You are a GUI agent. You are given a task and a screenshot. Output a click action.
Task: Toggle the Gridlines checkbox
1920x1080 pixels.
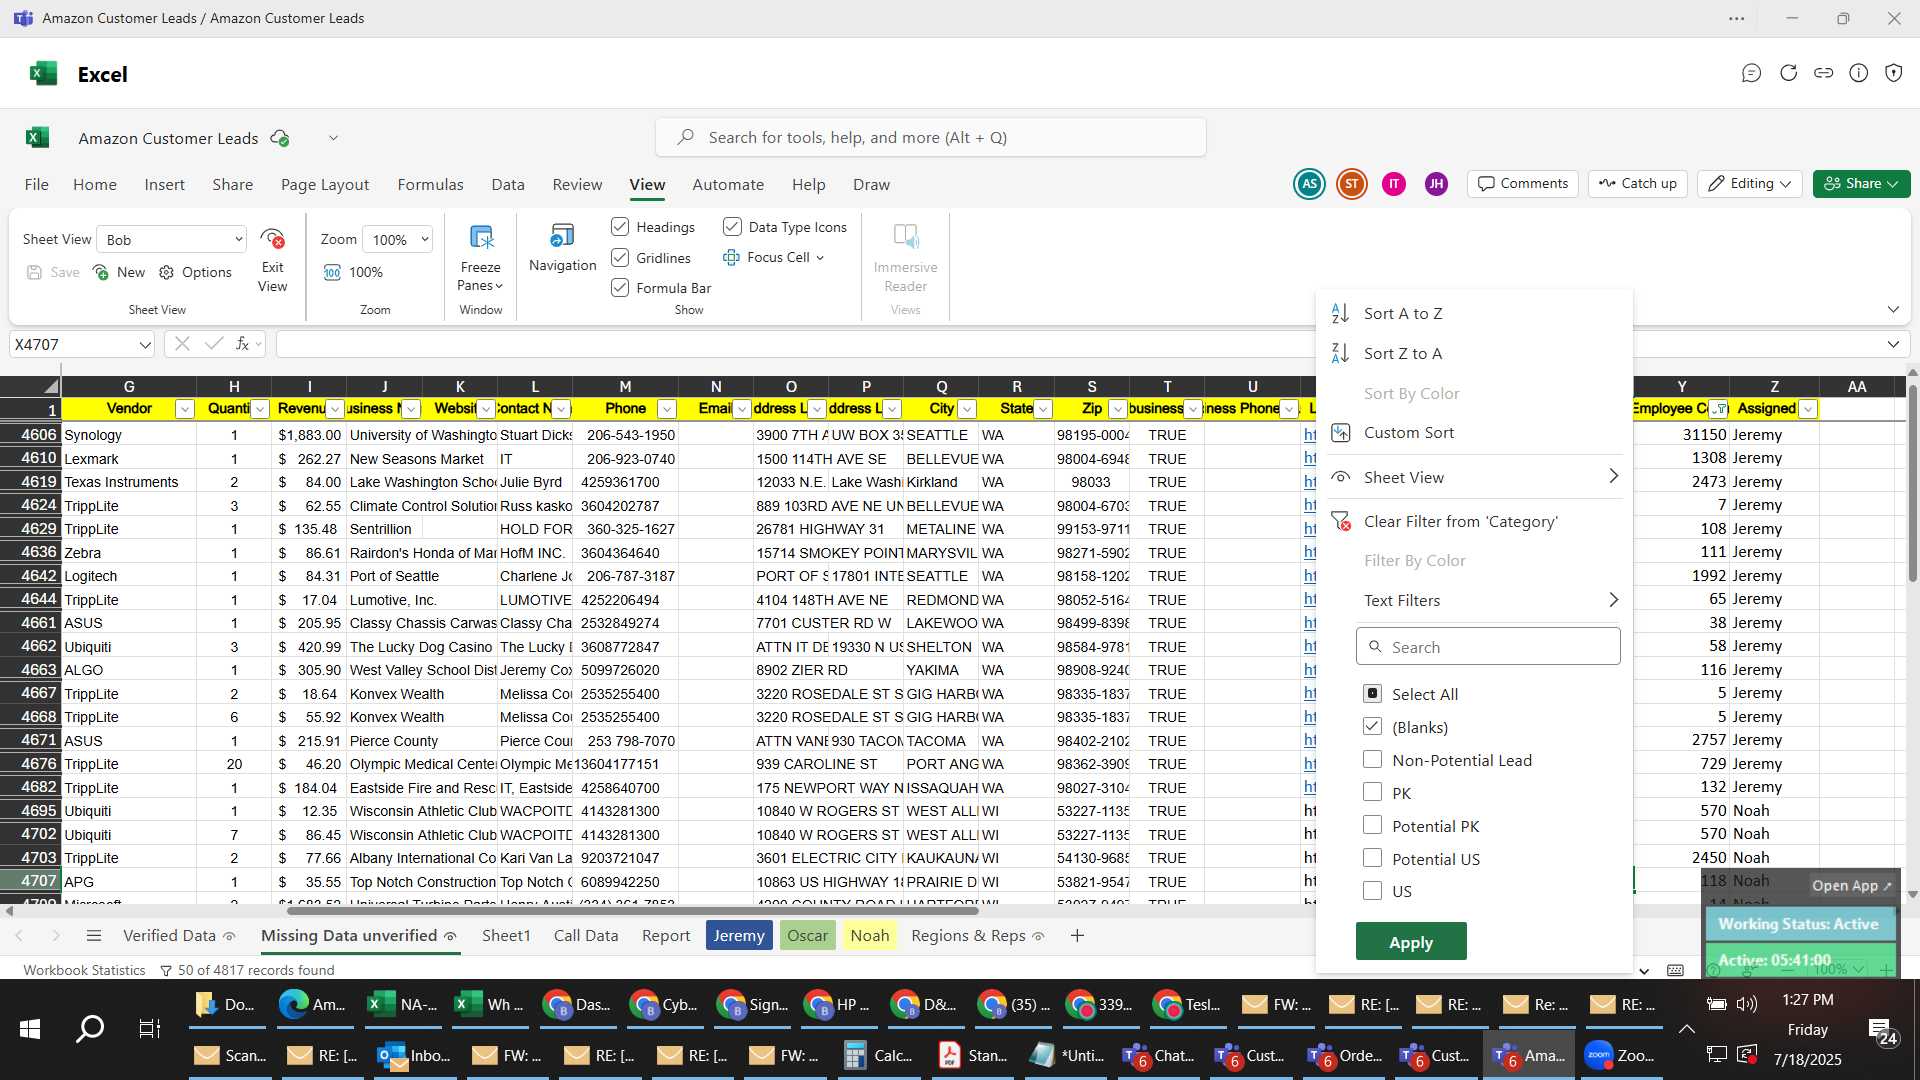click(620, 258)
